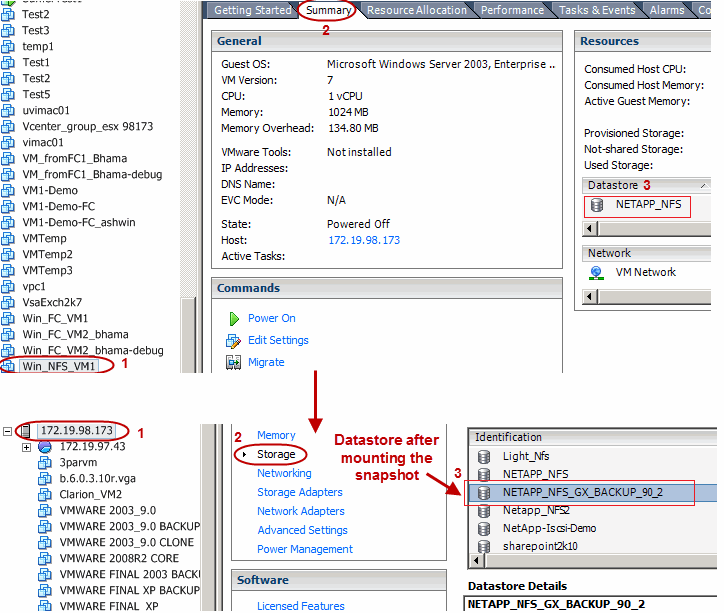This screenshot has width=724, height=613.
Task: Open the Alarms tab
Action: coord(667,10)
